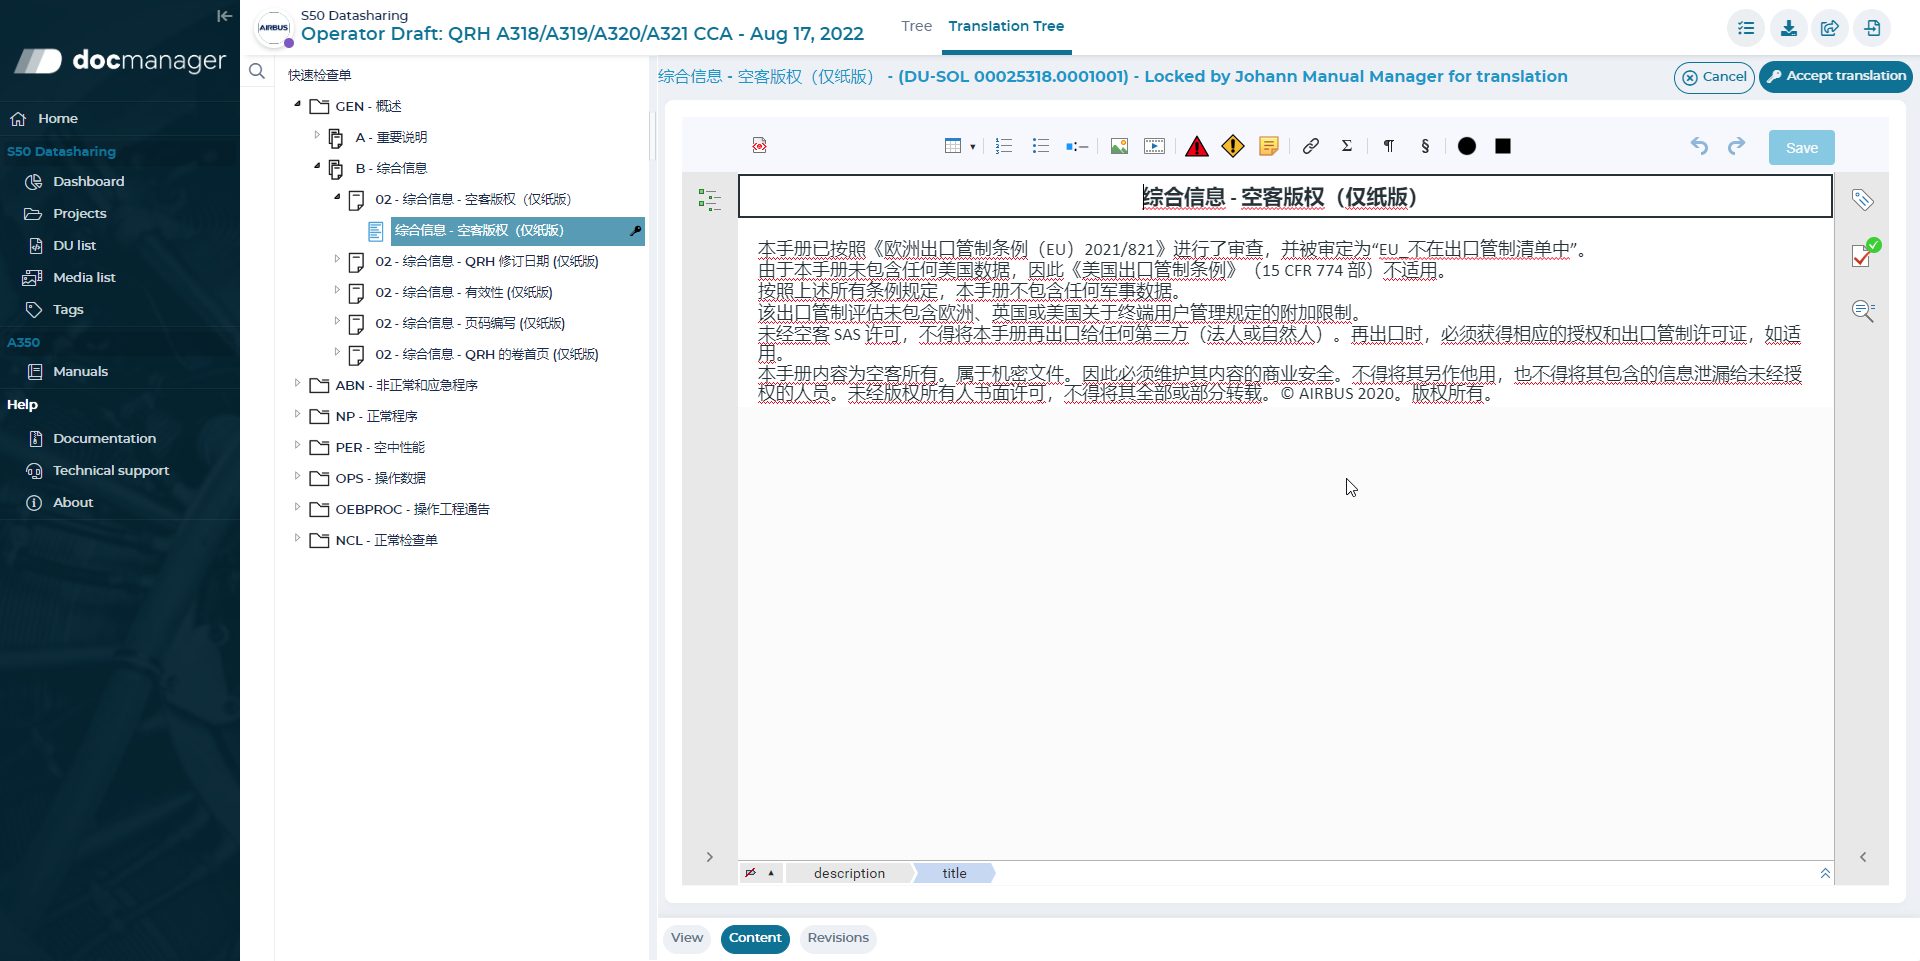Open the find and replace icon
This screenshot has height=961, width=1920.
1863,311
